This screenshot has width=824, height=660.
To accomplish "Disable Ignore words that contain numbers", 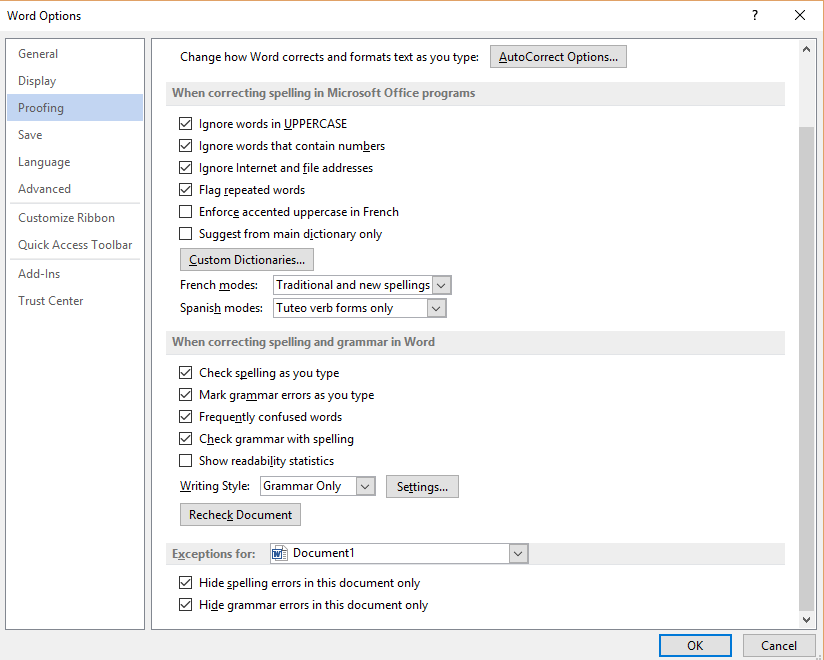I will (186, 145).
